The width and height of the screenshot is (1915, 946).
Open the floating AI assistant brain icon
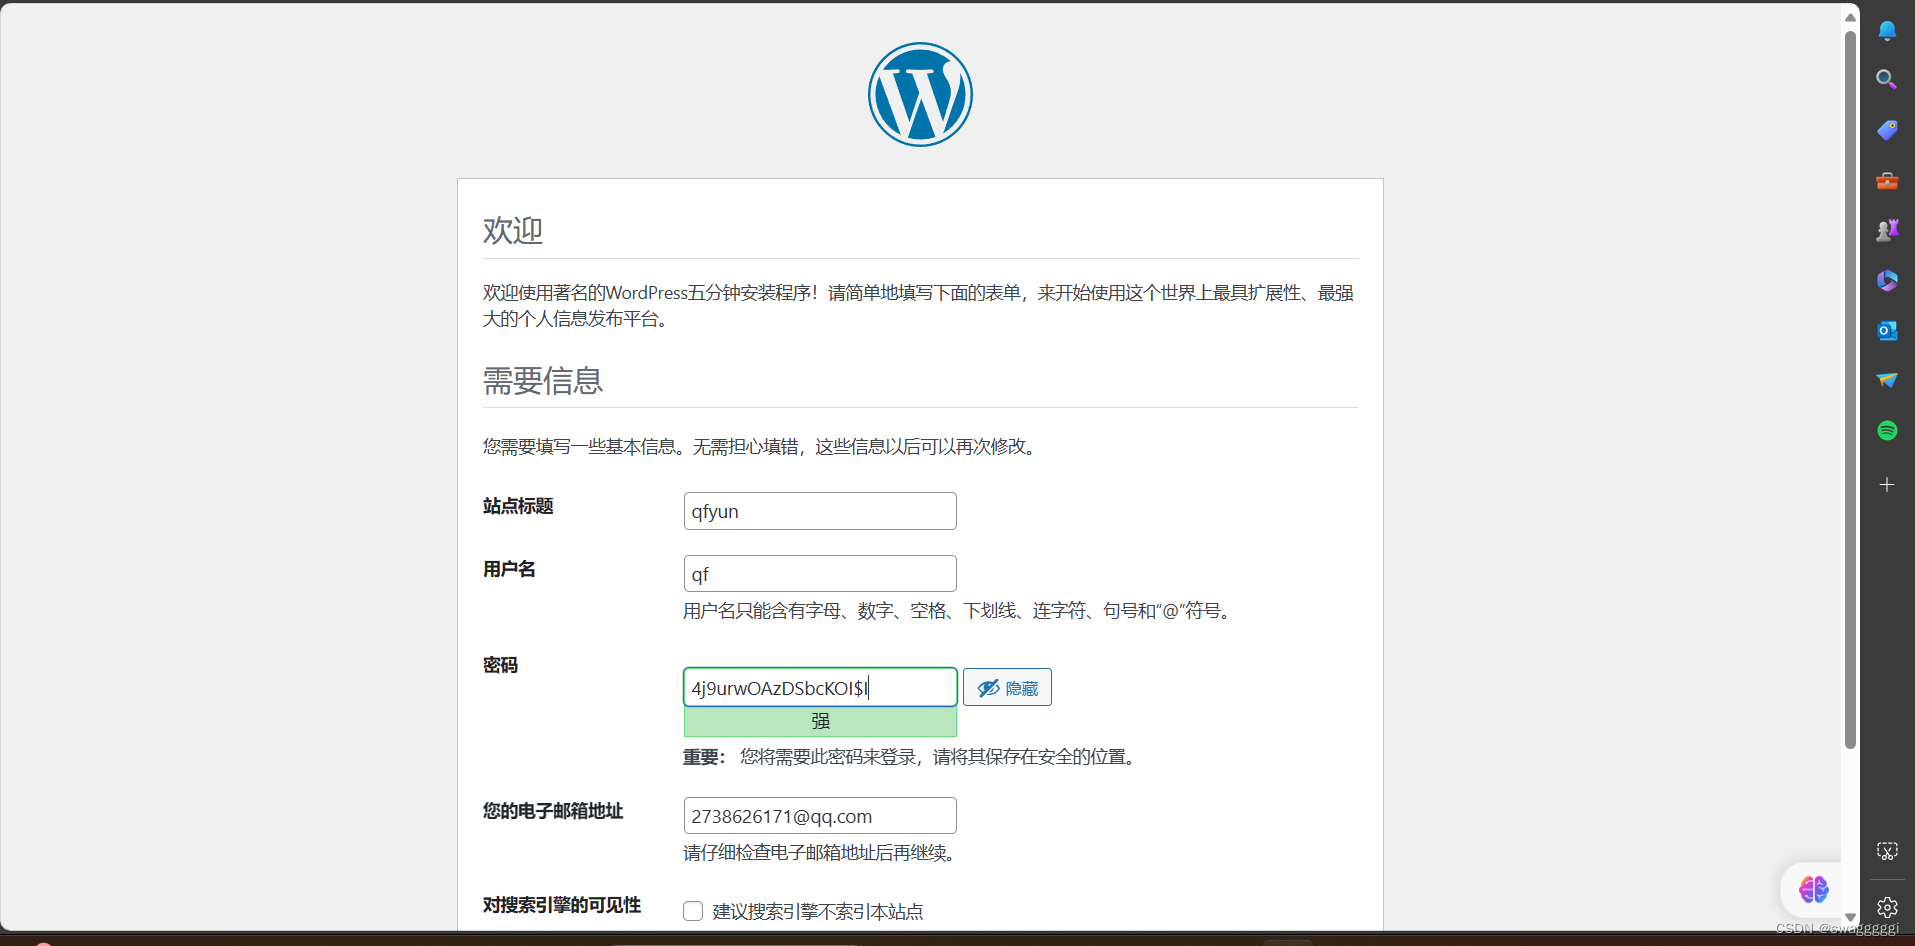(1813, 888)
